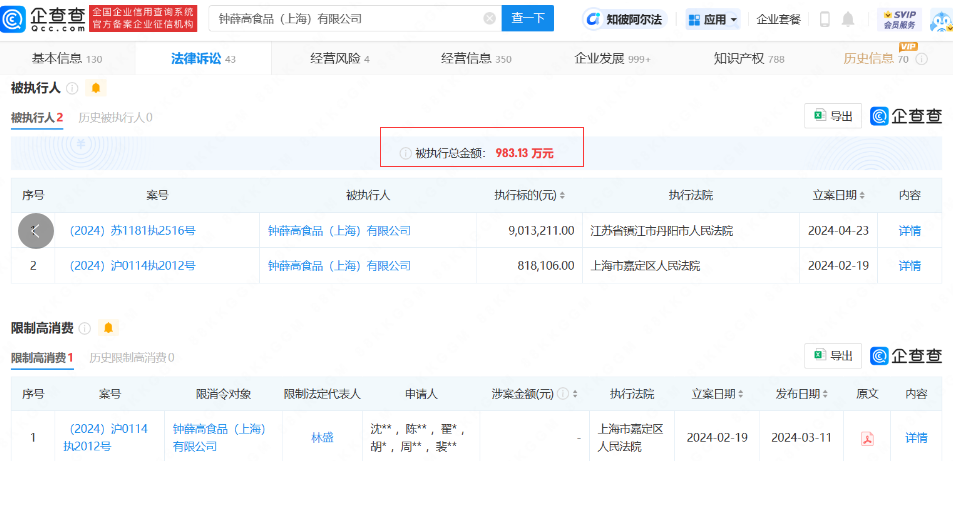Open 知彼阿尔法 assistant
The image size is (953, 511).
pos(625,19)
